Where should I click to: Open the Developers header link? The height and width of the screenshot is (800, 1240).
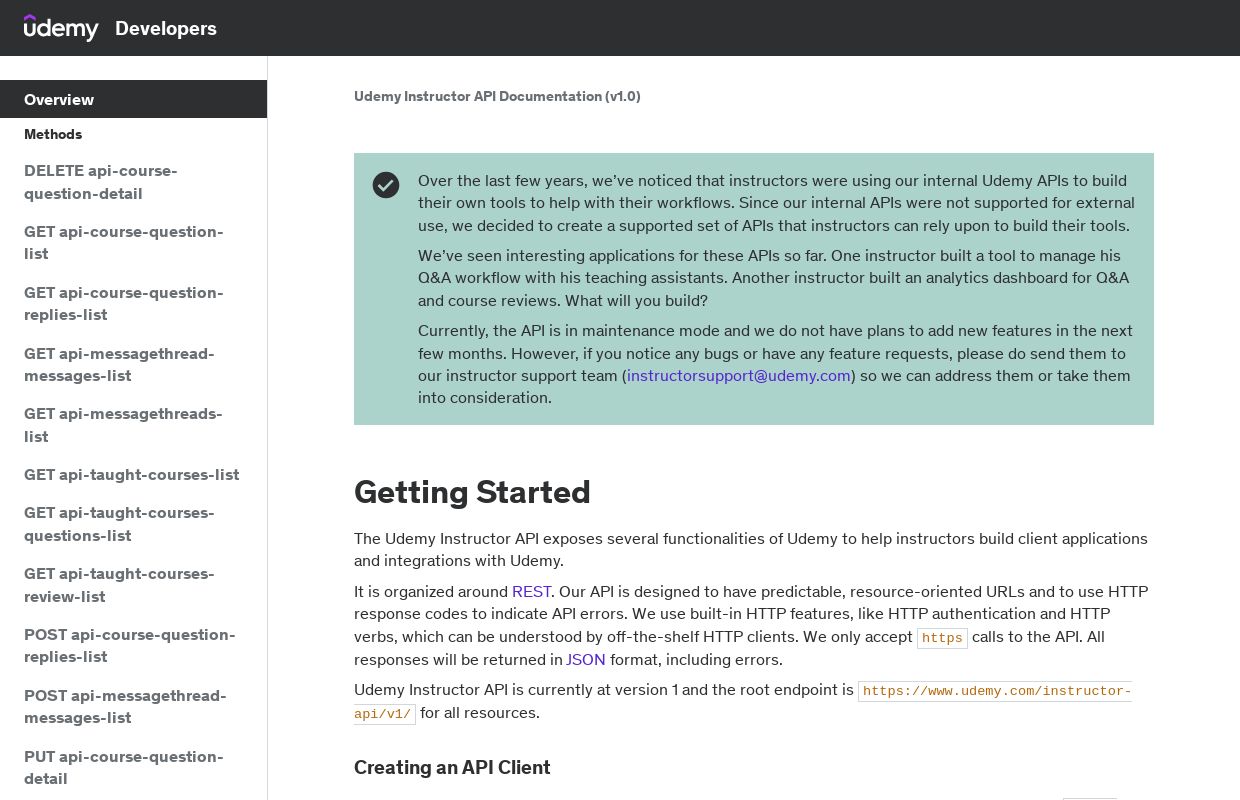click(x=166, y=28)
